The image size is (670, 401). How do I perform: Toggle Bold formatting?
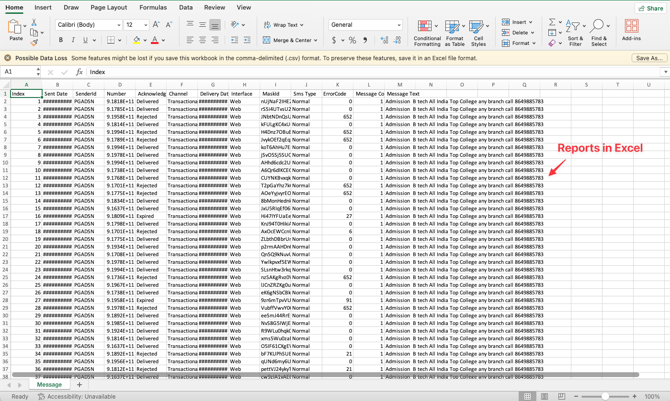pos(60,41)
